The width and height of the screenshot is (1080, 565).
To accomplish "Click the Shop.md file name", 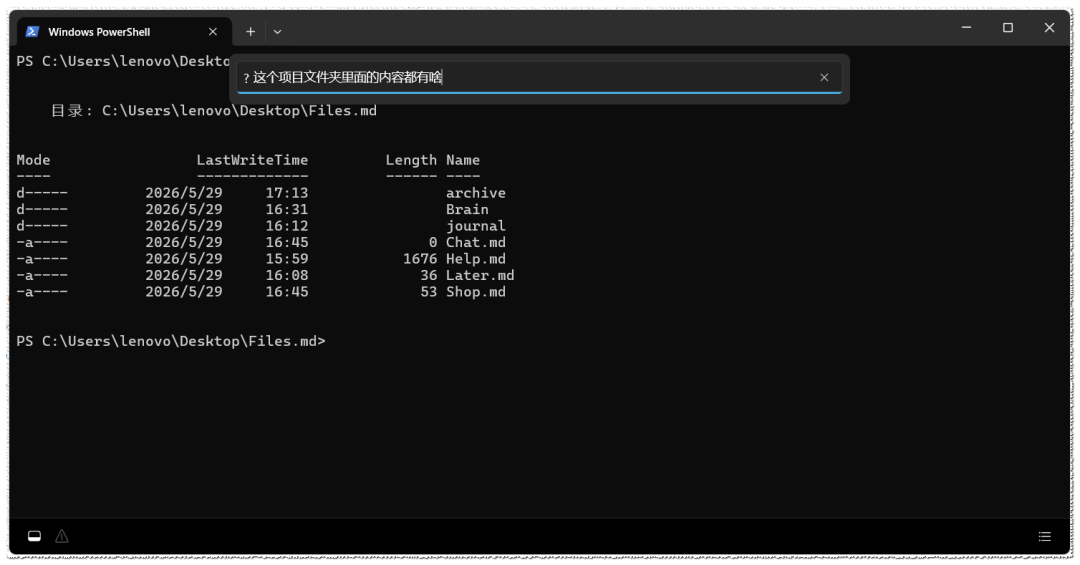I will 475,292.
